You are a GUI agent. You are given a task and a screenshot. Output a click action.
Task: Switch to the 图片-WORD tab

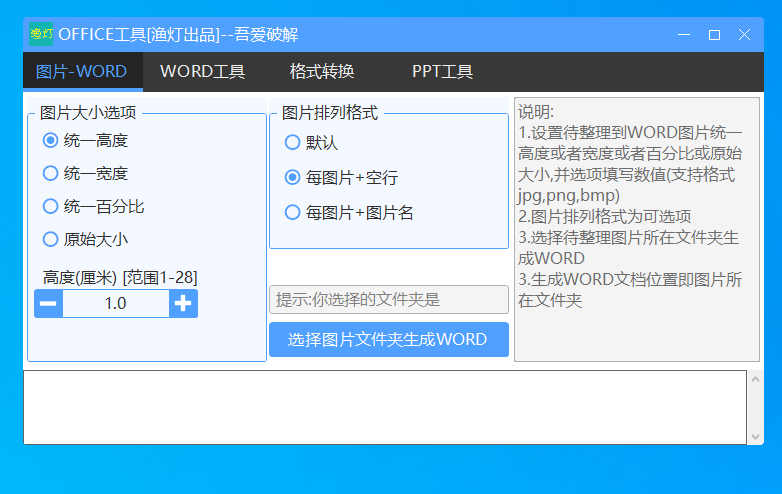coord(83,72)
